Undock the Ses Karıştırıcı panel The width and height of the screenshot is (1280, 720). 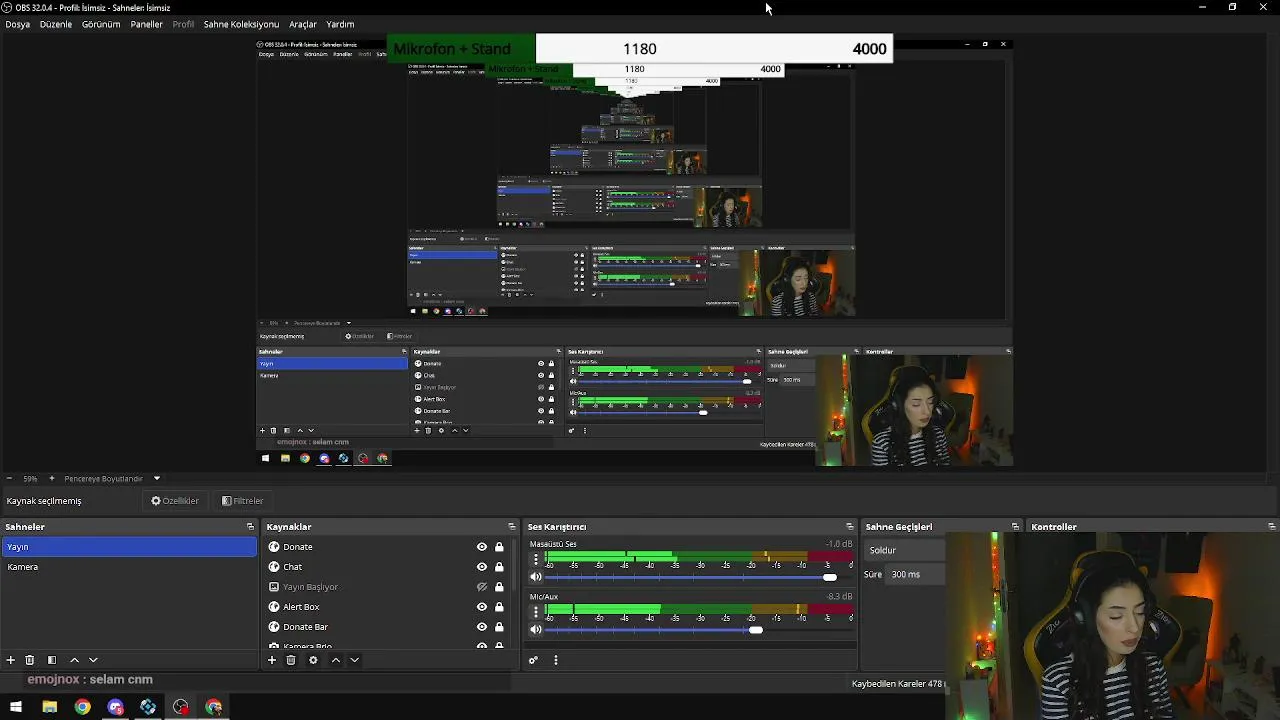850,527
